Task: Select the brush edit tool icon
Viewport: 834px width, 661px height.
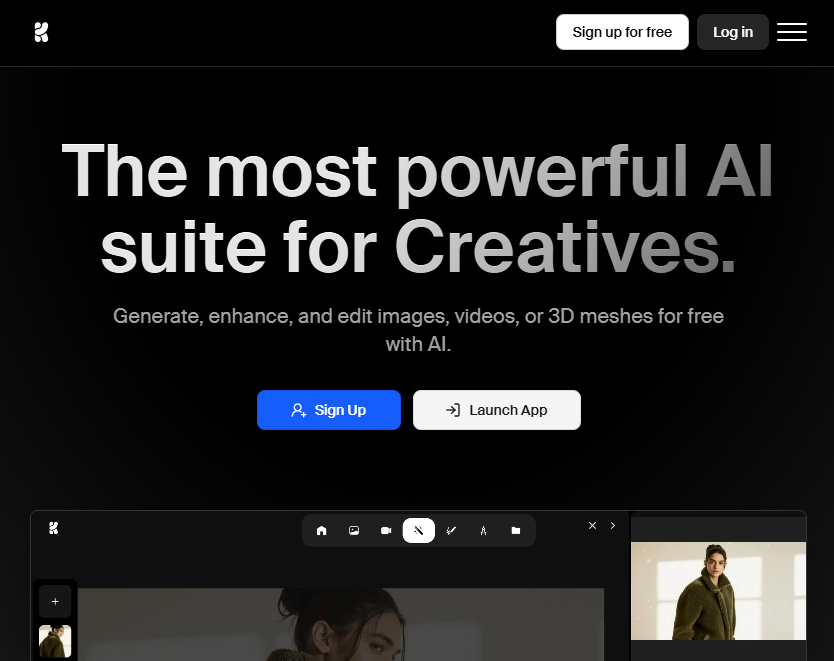Action: coord(451,530)
